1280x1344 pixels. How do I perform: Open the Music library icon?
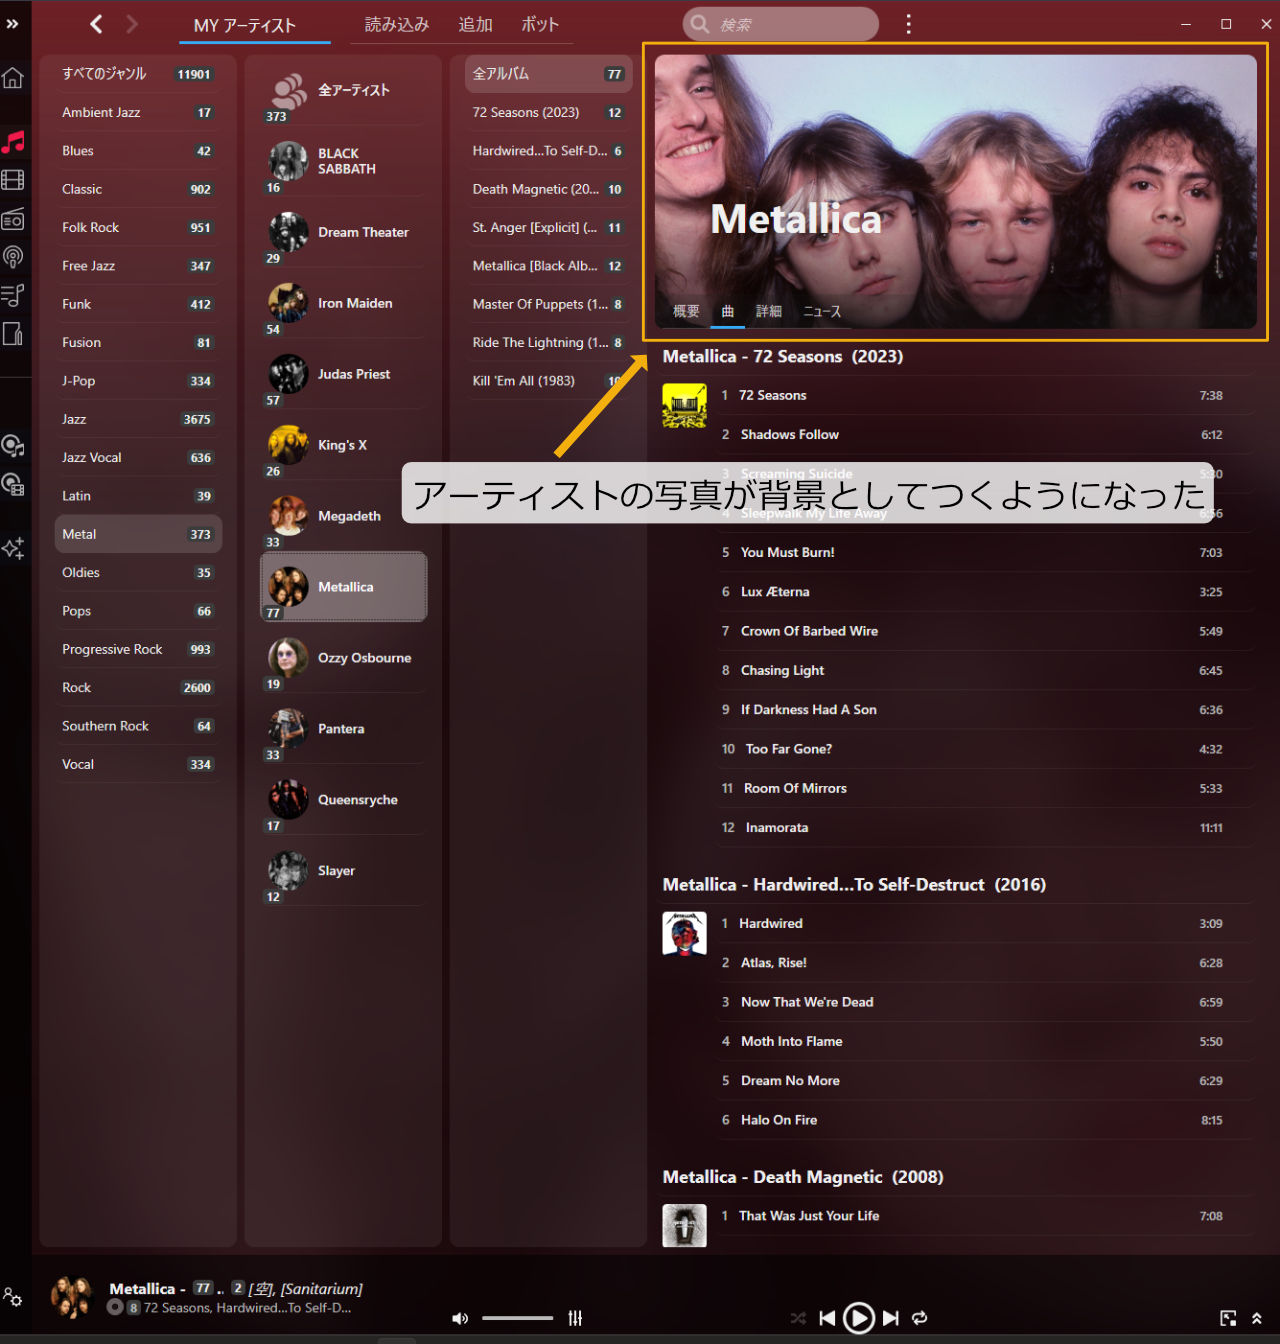pos(13,141)
